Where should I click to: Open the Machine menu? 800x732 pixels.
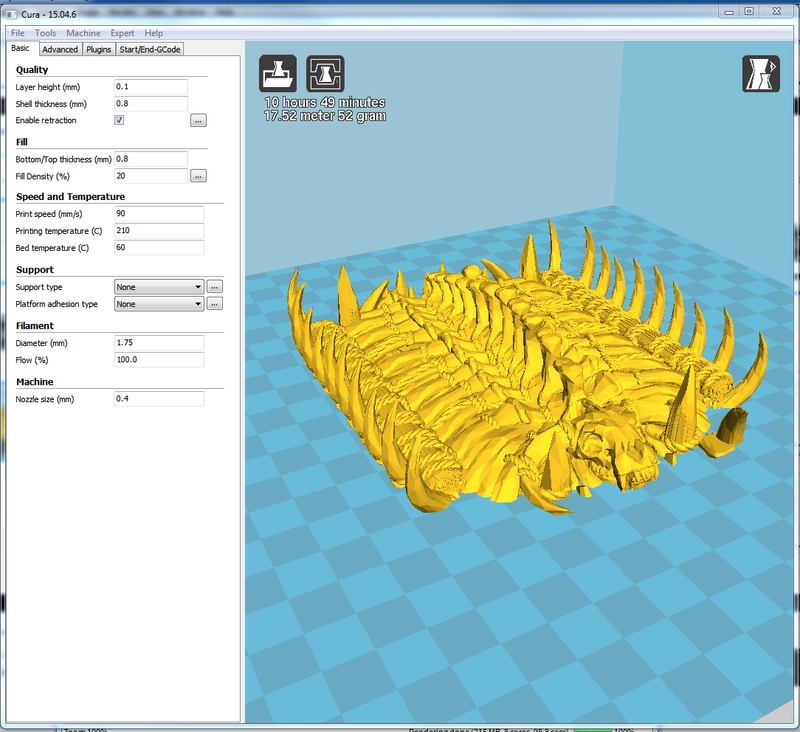pos(83,33)
